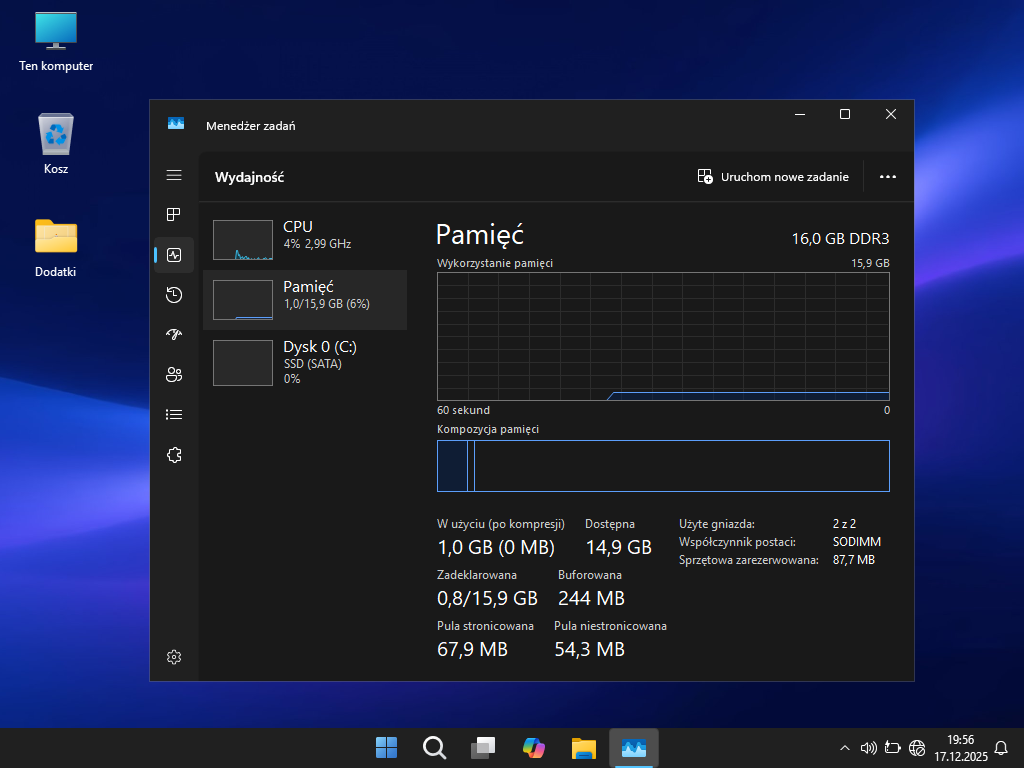
Task: Open the three-dots more options menu
Action: [x=887, y=177]
